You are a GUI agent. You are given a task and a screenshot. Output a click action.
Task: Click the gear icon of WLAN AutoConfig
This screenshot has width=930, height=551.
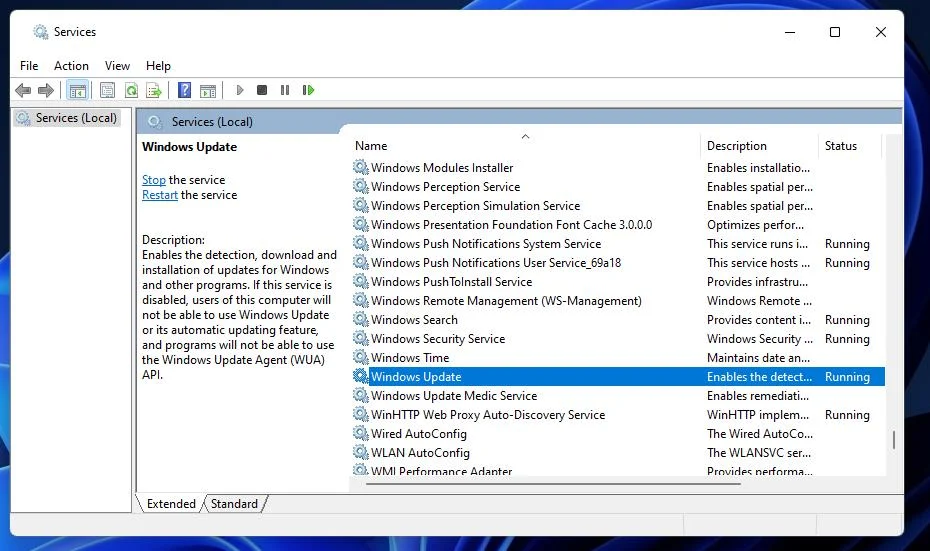tap(361, 452)
